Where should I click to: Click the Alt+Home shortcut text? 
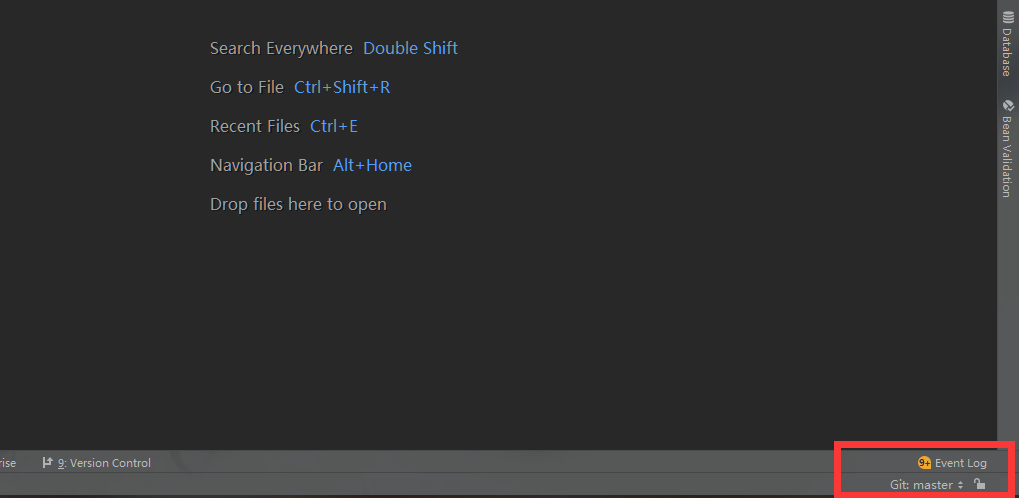pyautogui.click(x=372, y=165)
